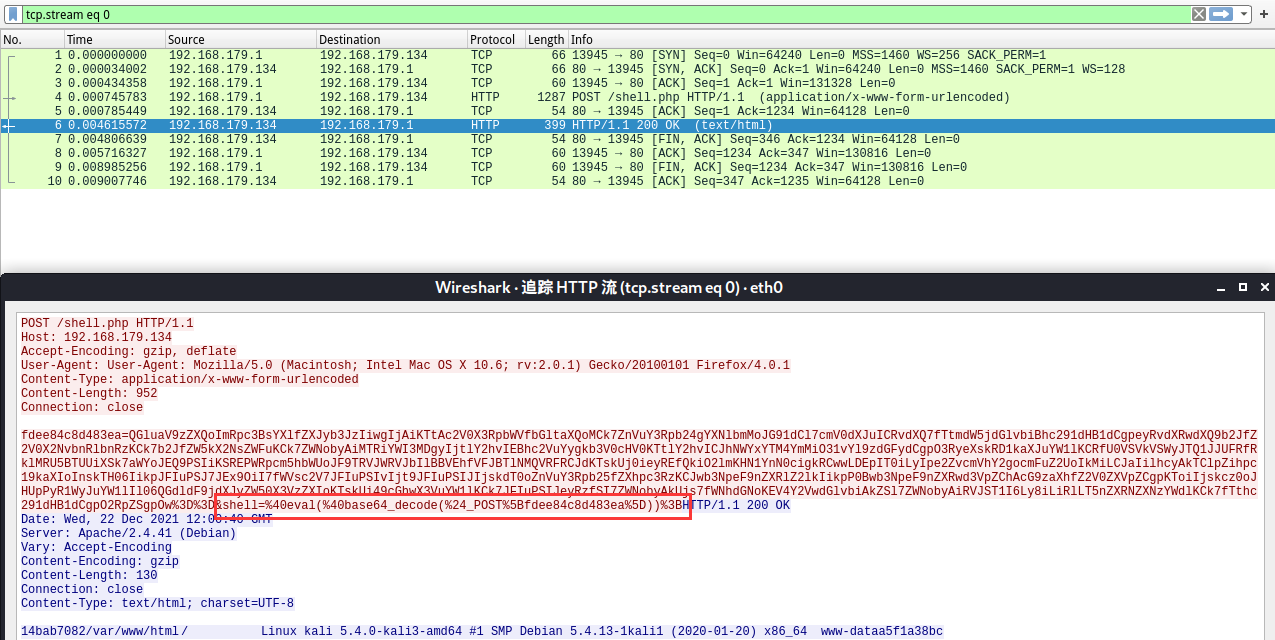Click the 'Content-Length: 952' line
Viewport: 1275px width, 640px height.
89,394
